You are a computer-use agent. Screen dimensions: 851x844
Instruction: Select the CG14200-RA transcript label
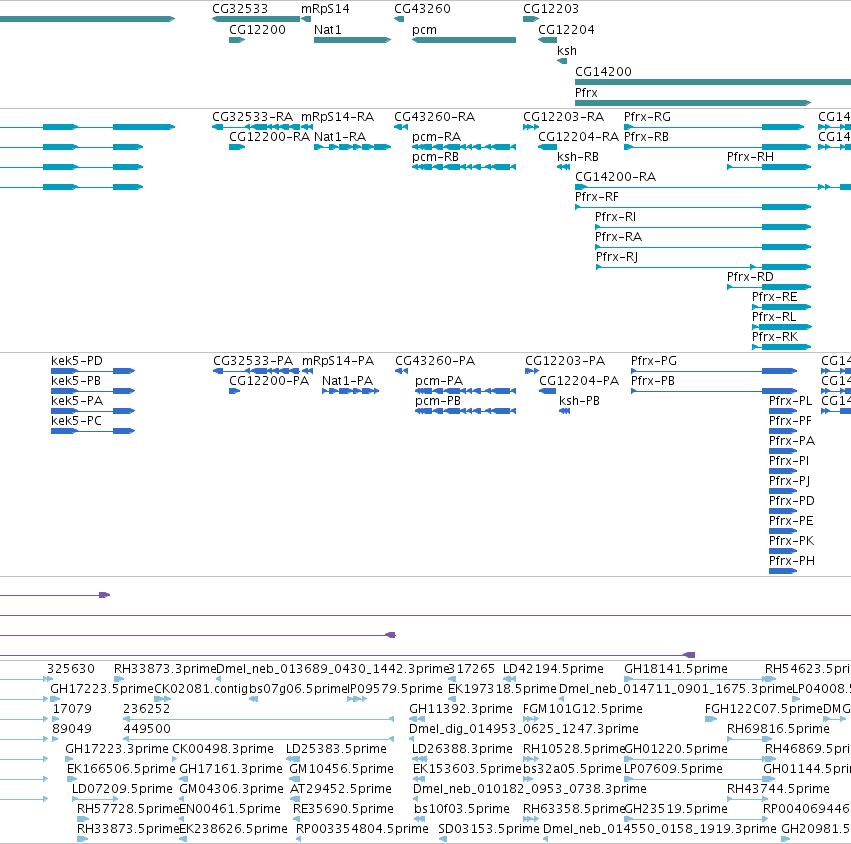click(x=615, y=176)
